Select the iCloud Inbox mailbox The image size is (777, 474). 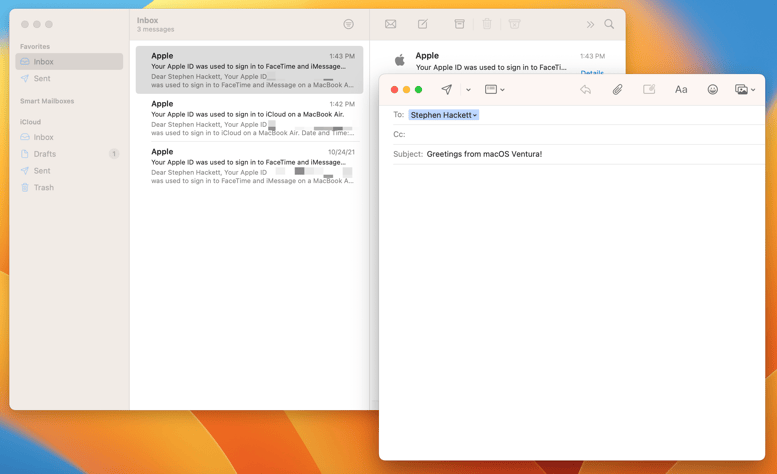click(x=69, y=137)
